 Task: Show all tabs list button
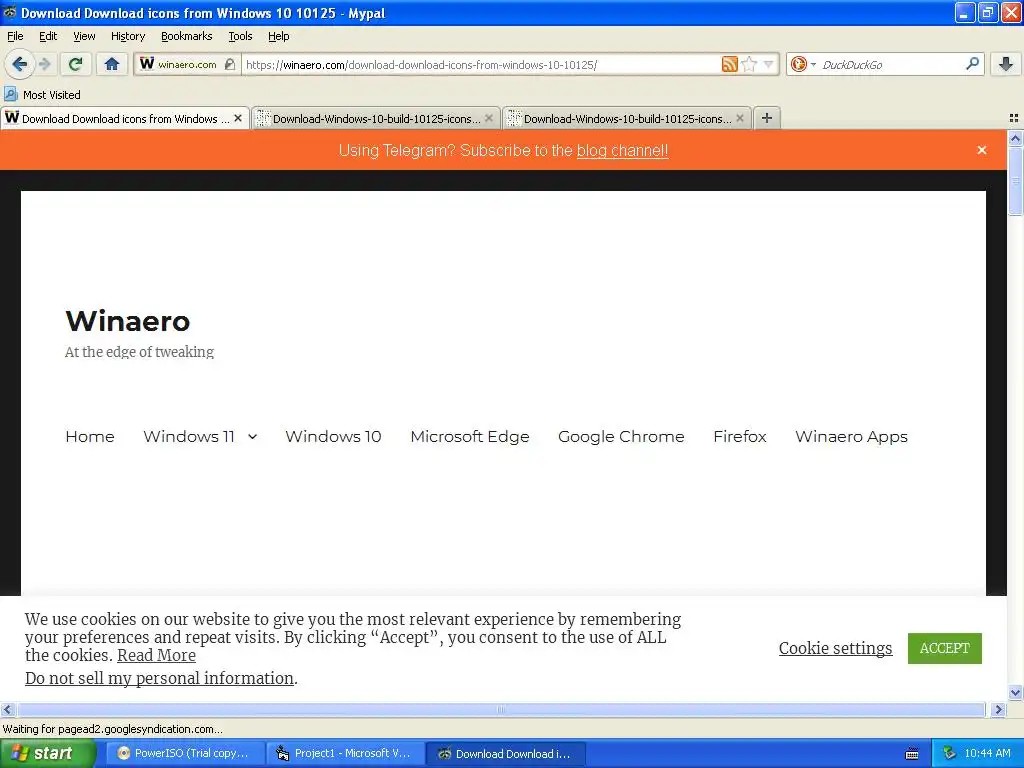[x=1014, y=118]
